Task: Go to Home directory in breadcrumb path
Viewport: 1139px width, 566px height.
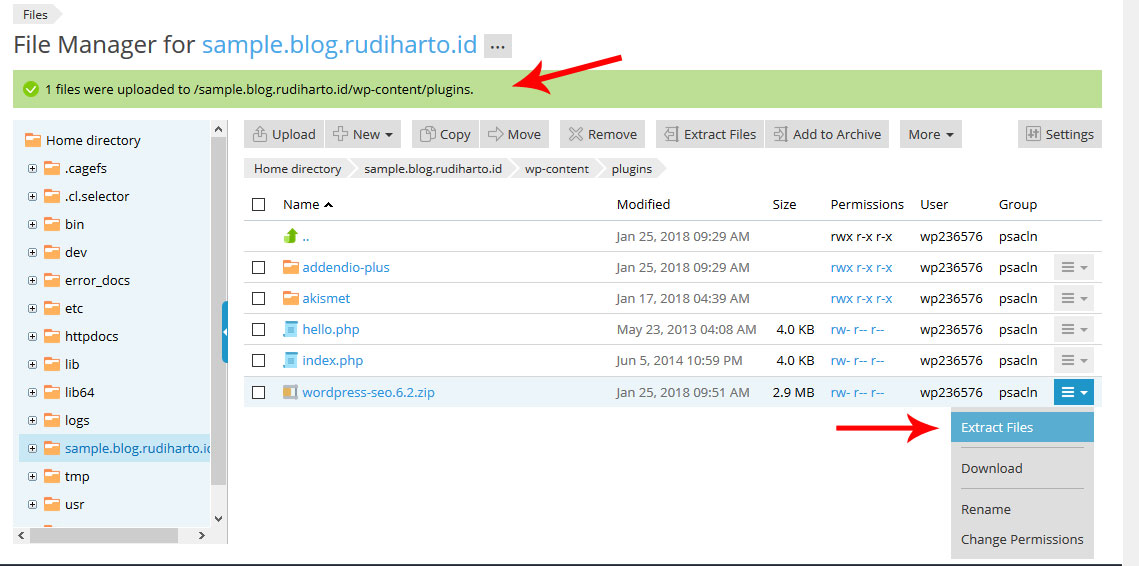Action: (297, 169)
